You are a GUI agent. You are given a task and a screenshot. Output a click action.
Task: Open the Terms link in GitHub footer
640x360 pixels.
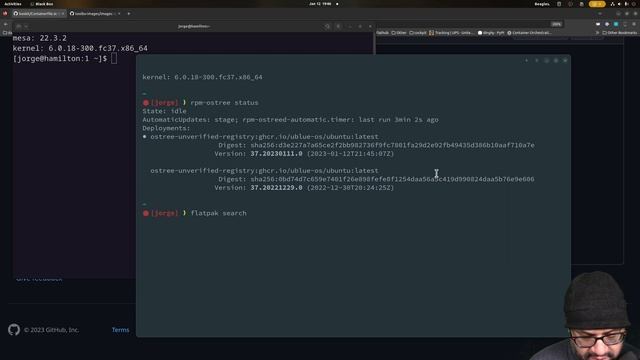tap(120, 330)
